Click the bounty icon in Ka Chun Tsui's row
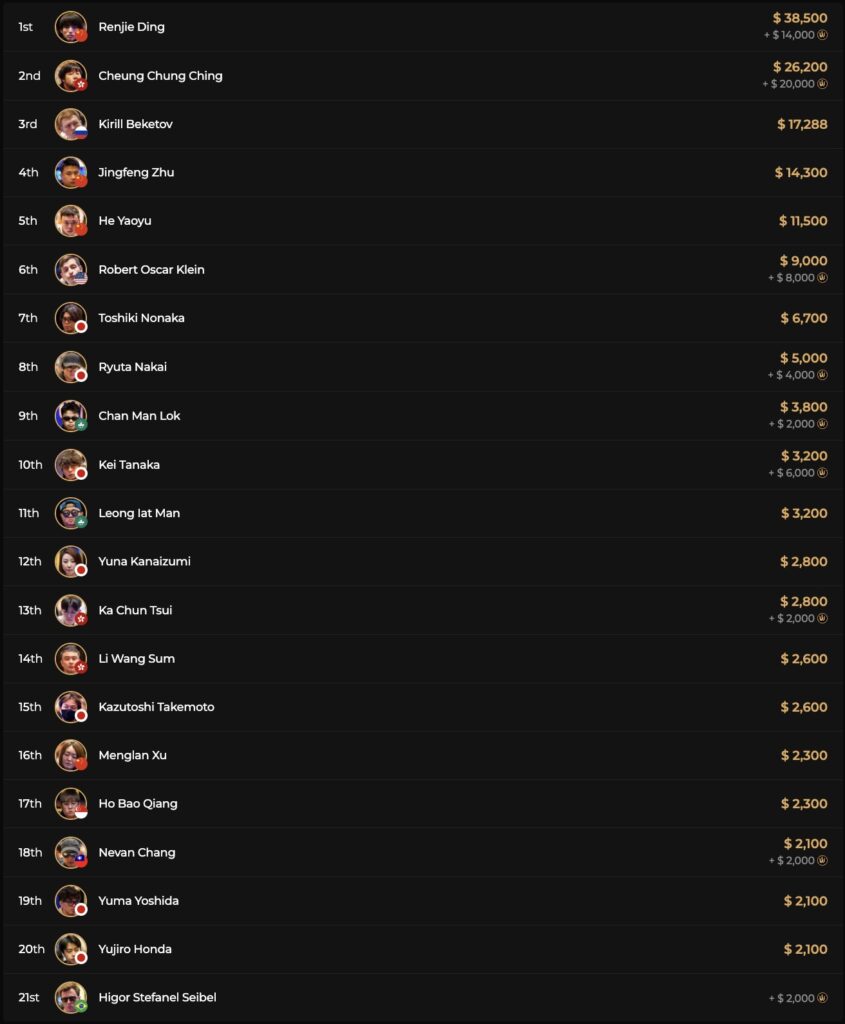The width and height of the screenshot is (845, 1024). (822, 618)
